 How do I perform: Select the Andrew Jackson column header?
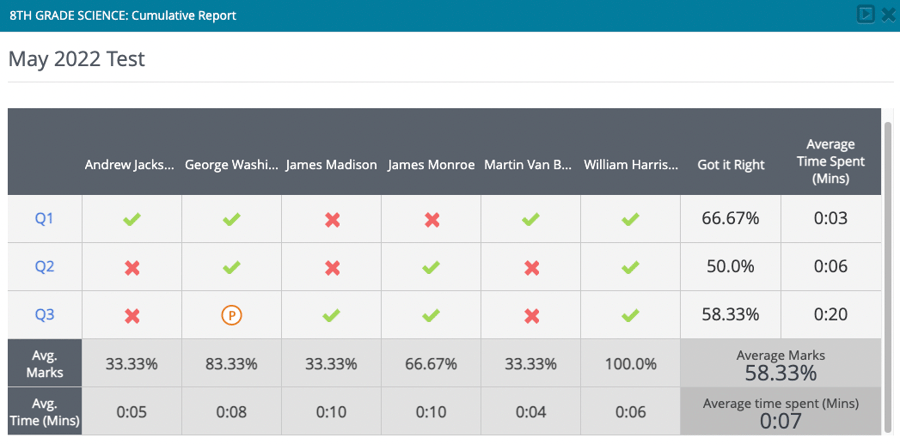tap(131, 165)
